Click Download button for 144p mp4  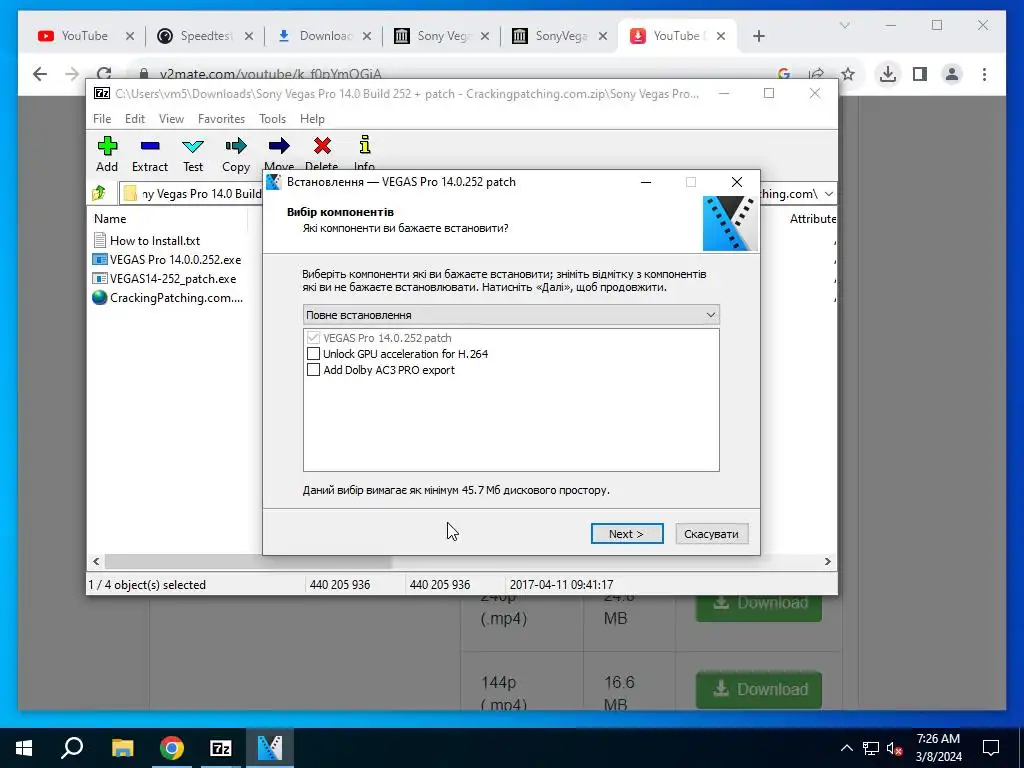758,690
